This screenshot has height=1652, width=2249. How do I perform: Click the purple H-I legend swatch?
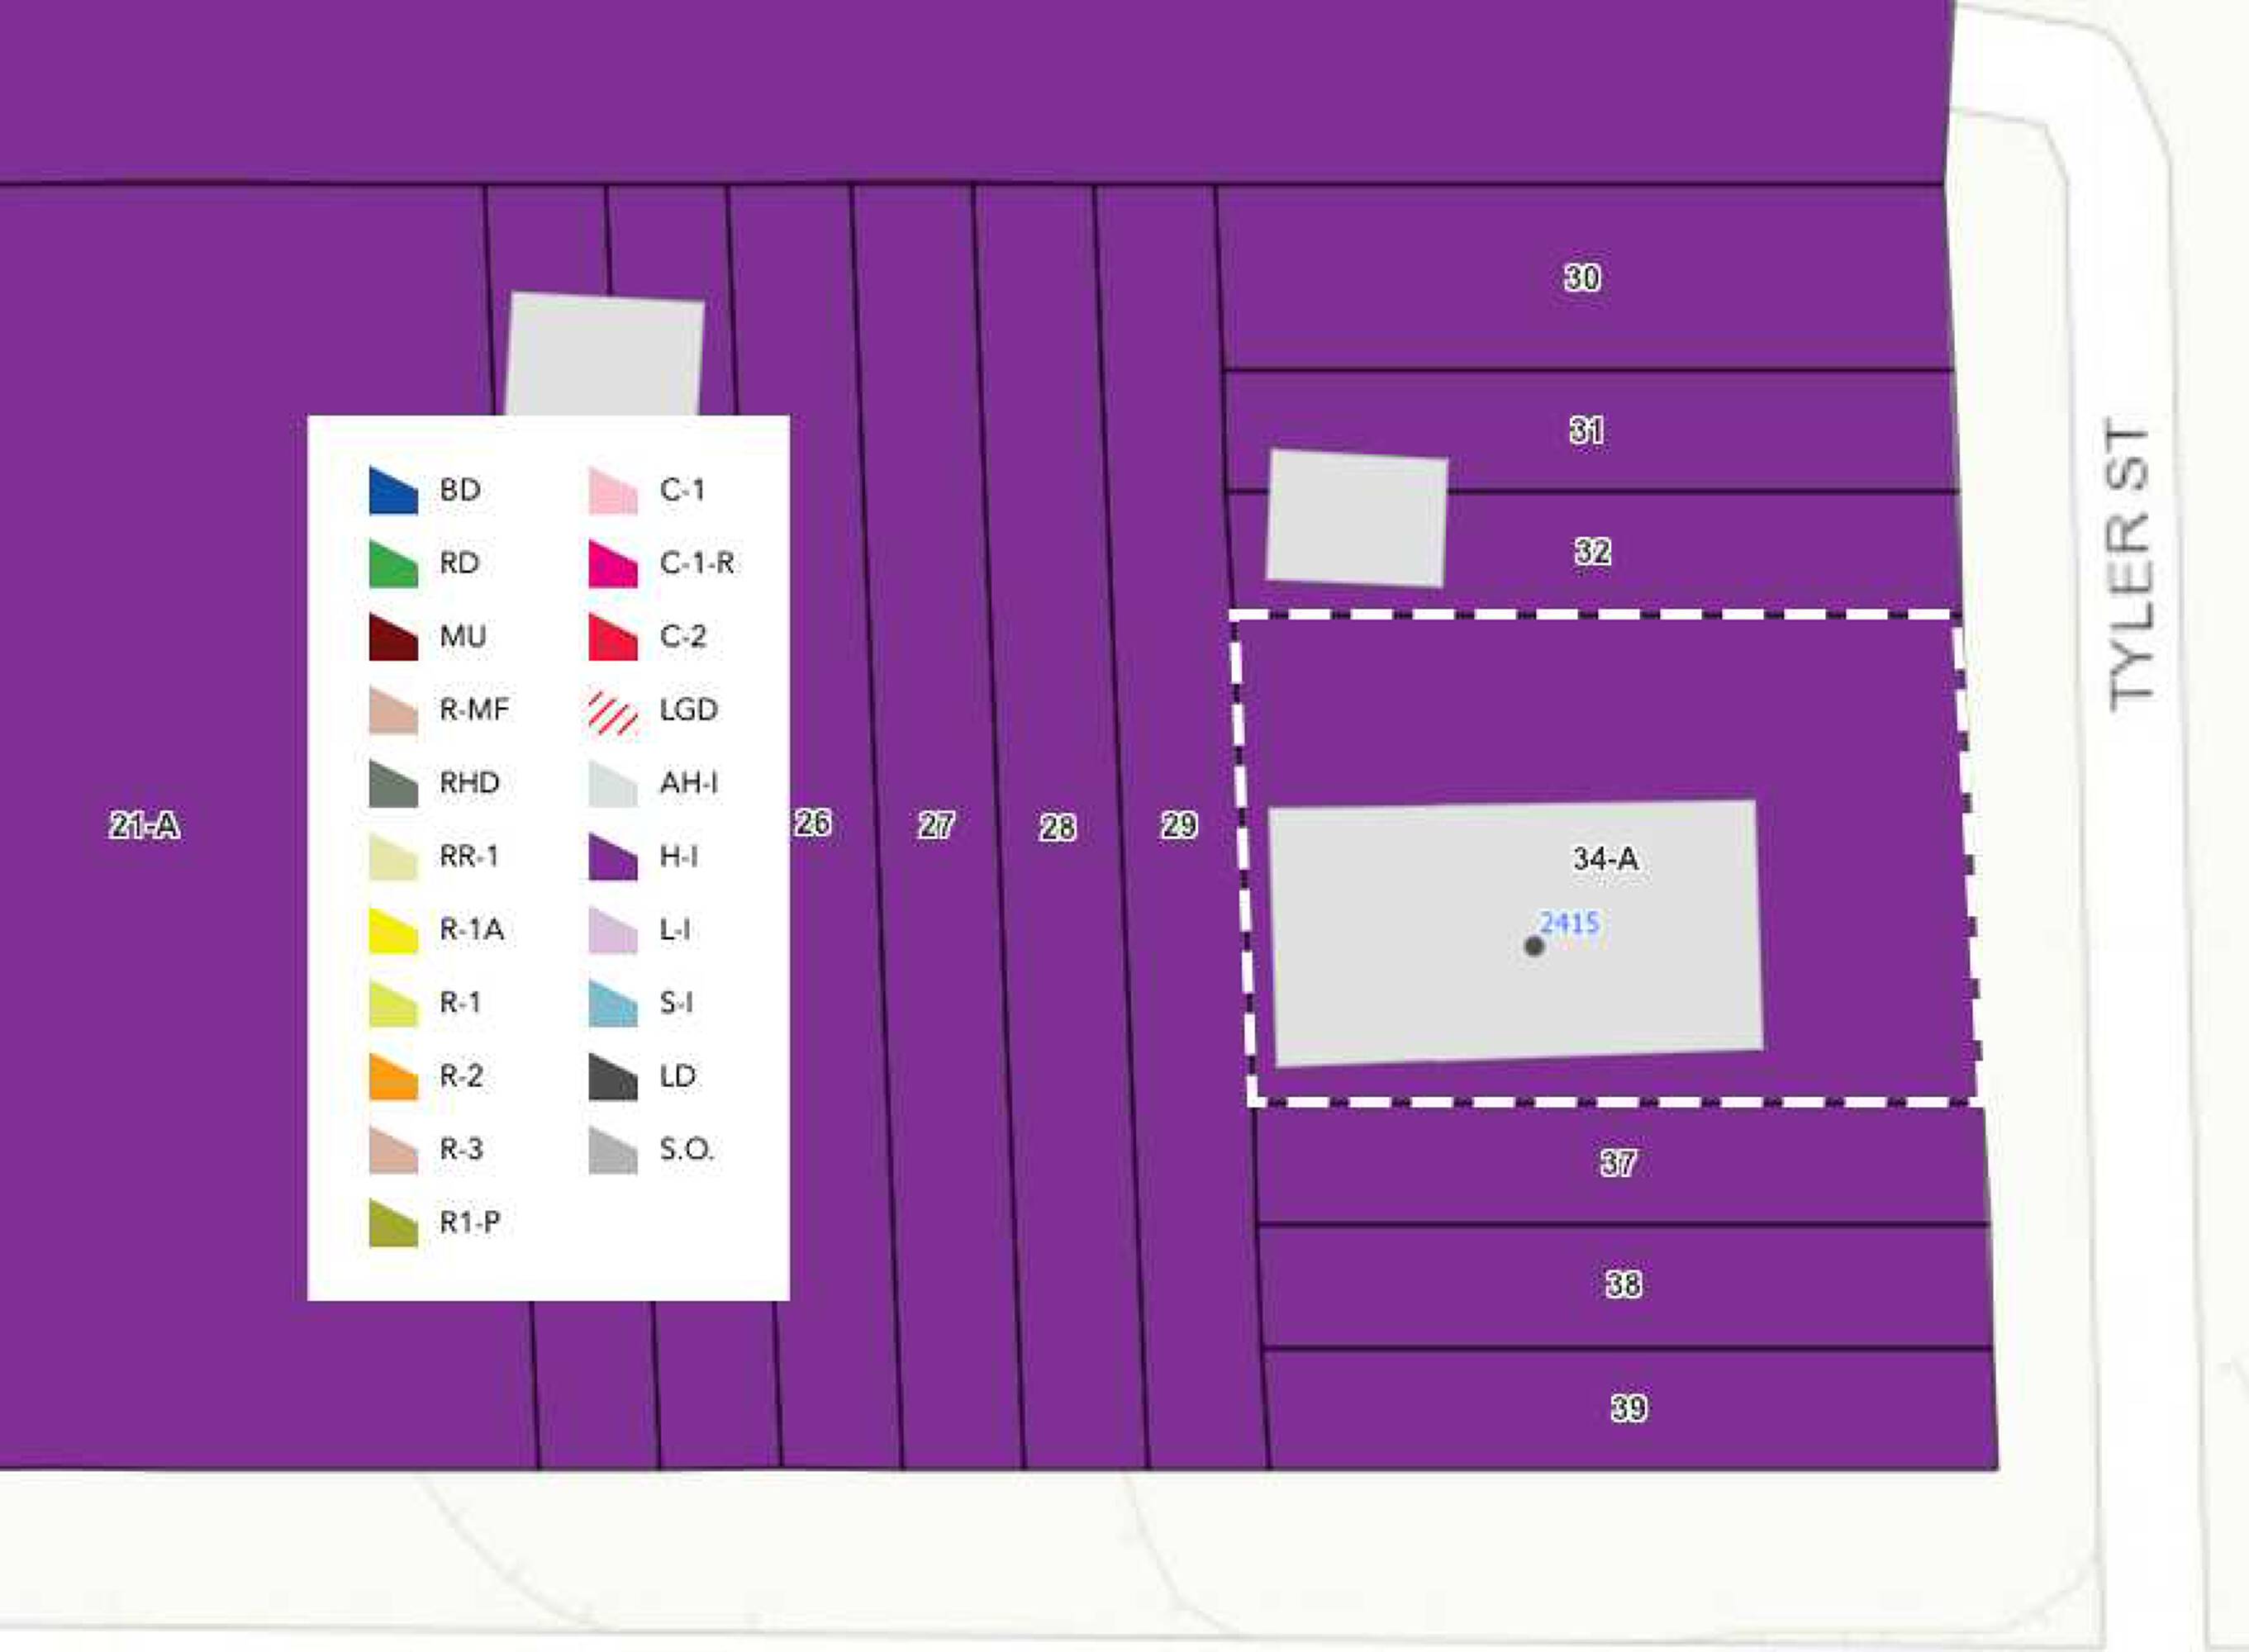[x=613, y=859]
